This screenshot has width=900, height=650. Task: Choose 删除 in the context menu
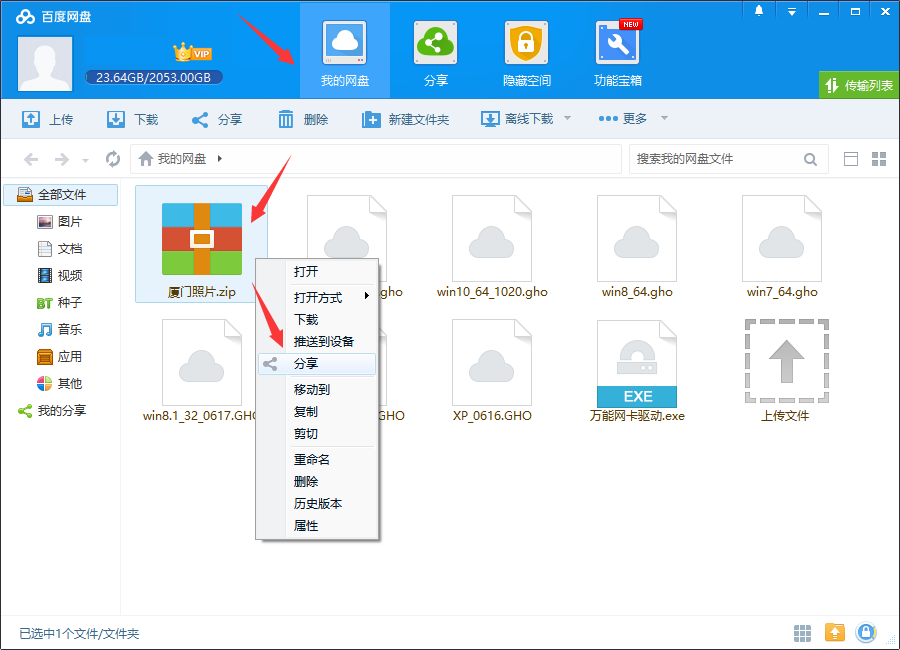point(317,482)
